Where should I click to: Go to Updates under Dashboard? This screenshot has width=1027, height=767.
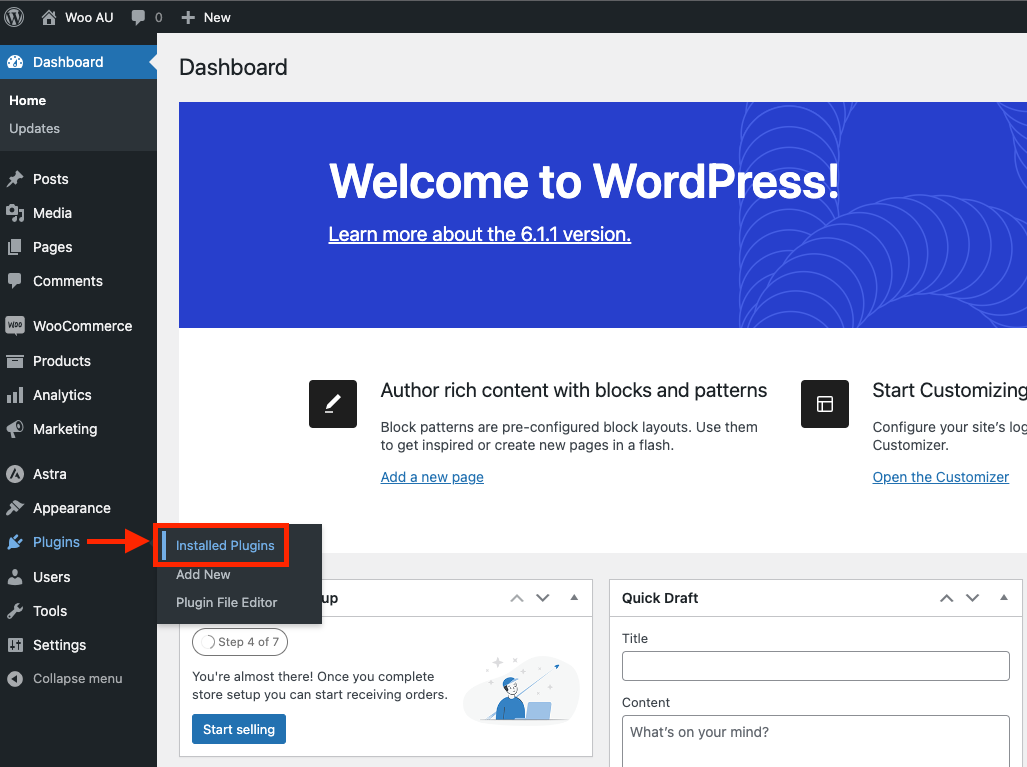34,128
